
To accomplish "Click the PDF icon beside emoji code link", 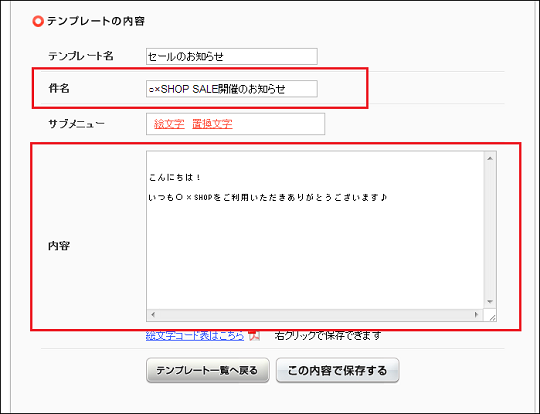I will [255, 335].
